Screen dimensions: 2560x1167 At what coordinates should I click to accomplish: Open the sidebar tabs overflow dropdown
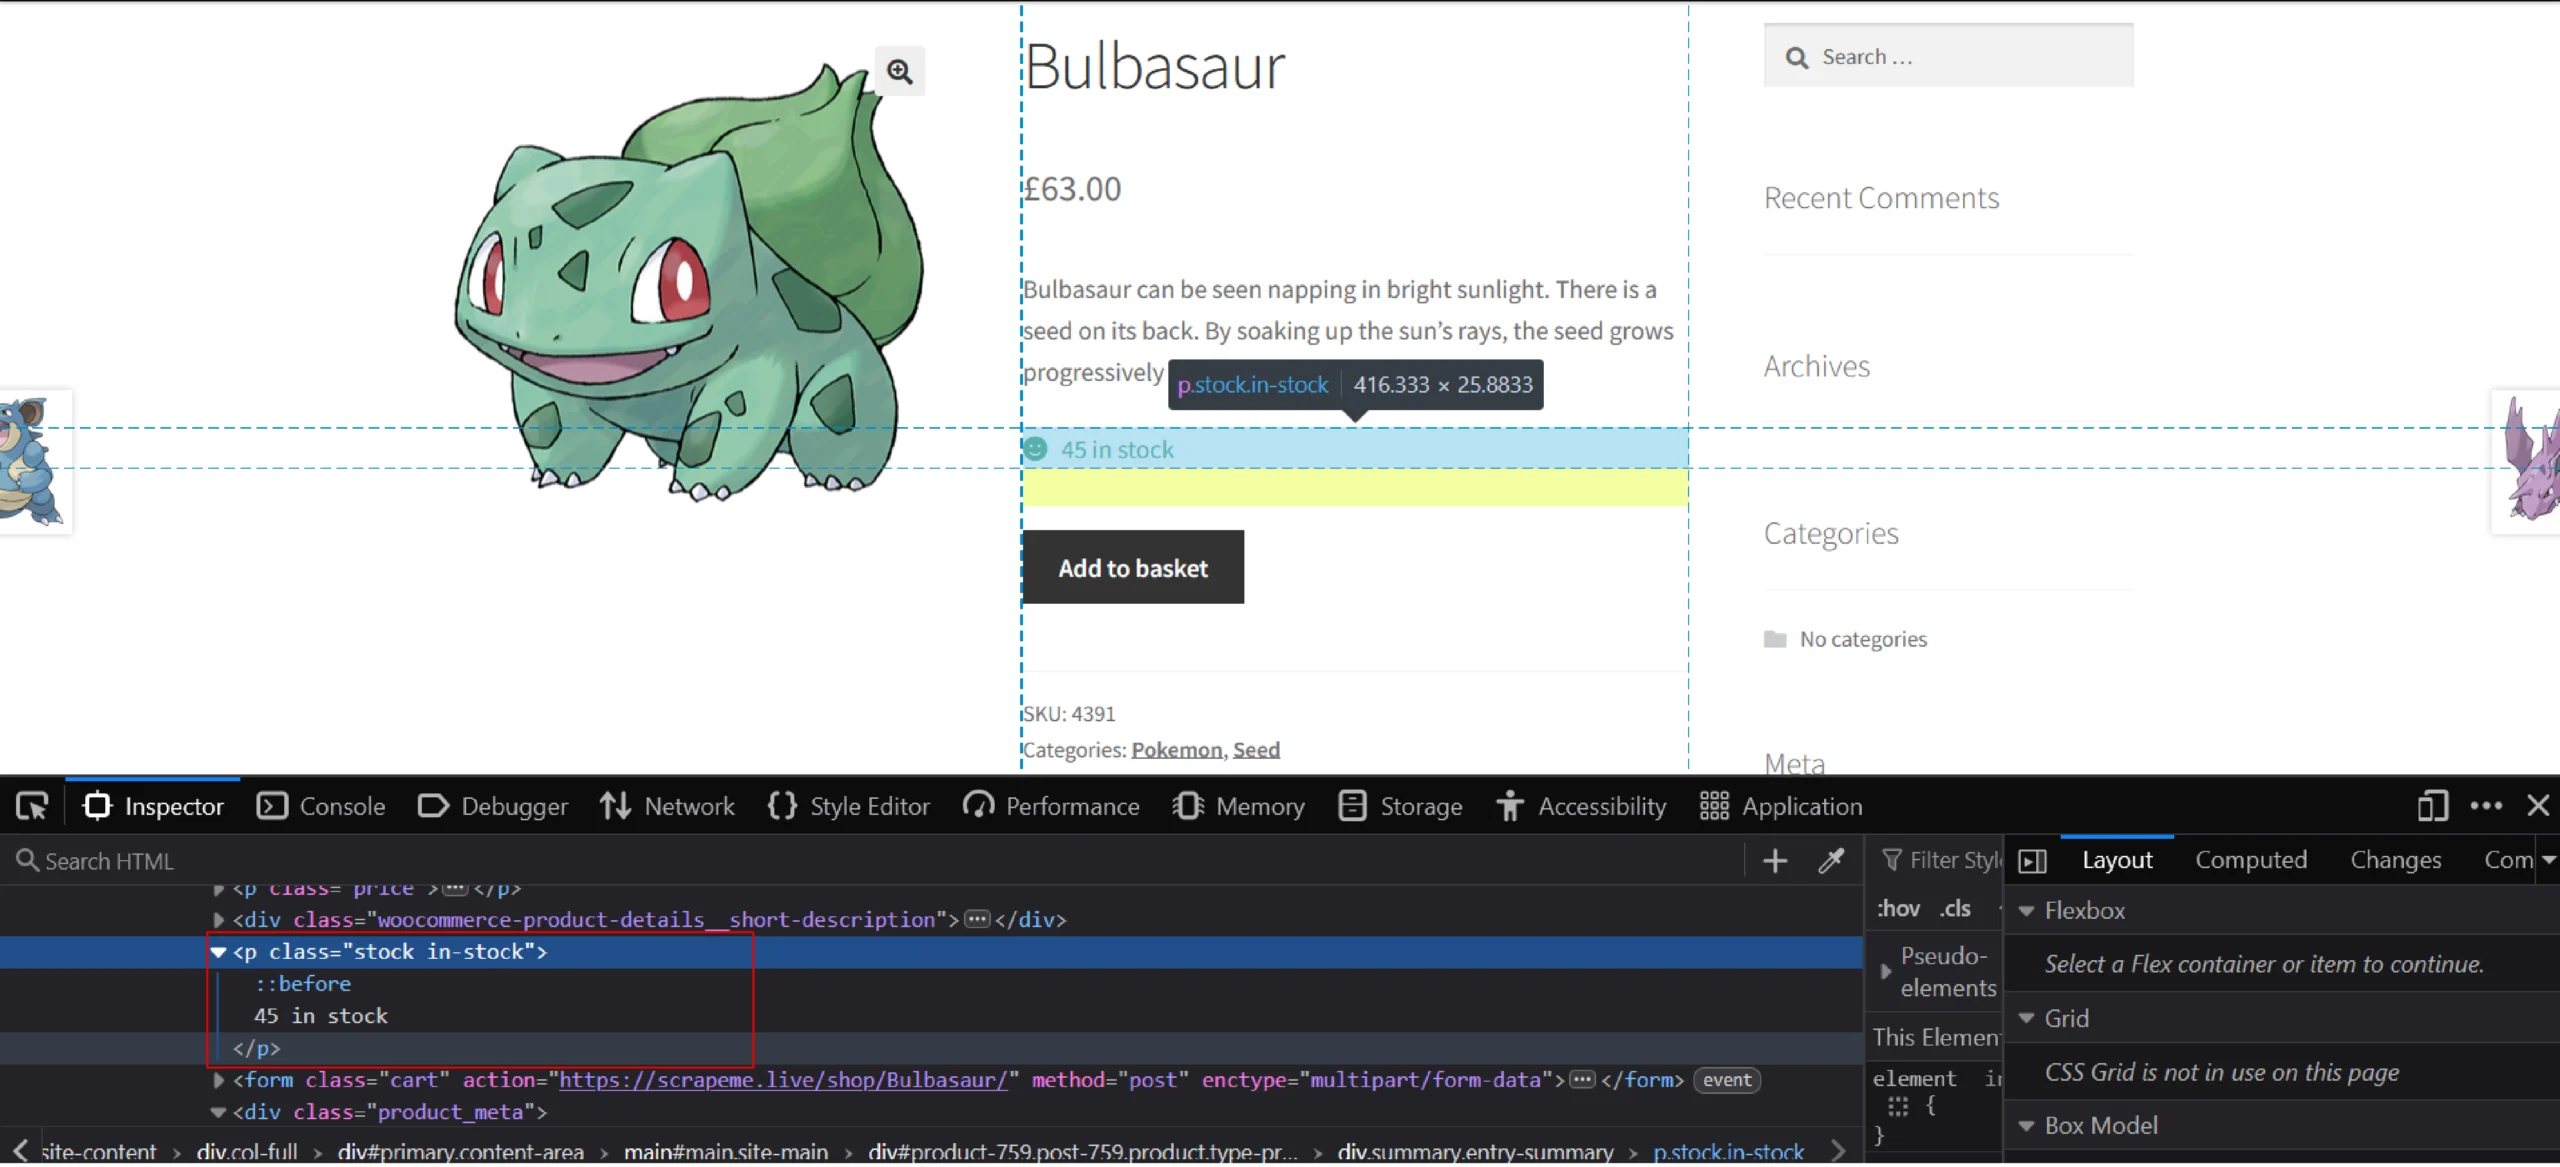2548,860
